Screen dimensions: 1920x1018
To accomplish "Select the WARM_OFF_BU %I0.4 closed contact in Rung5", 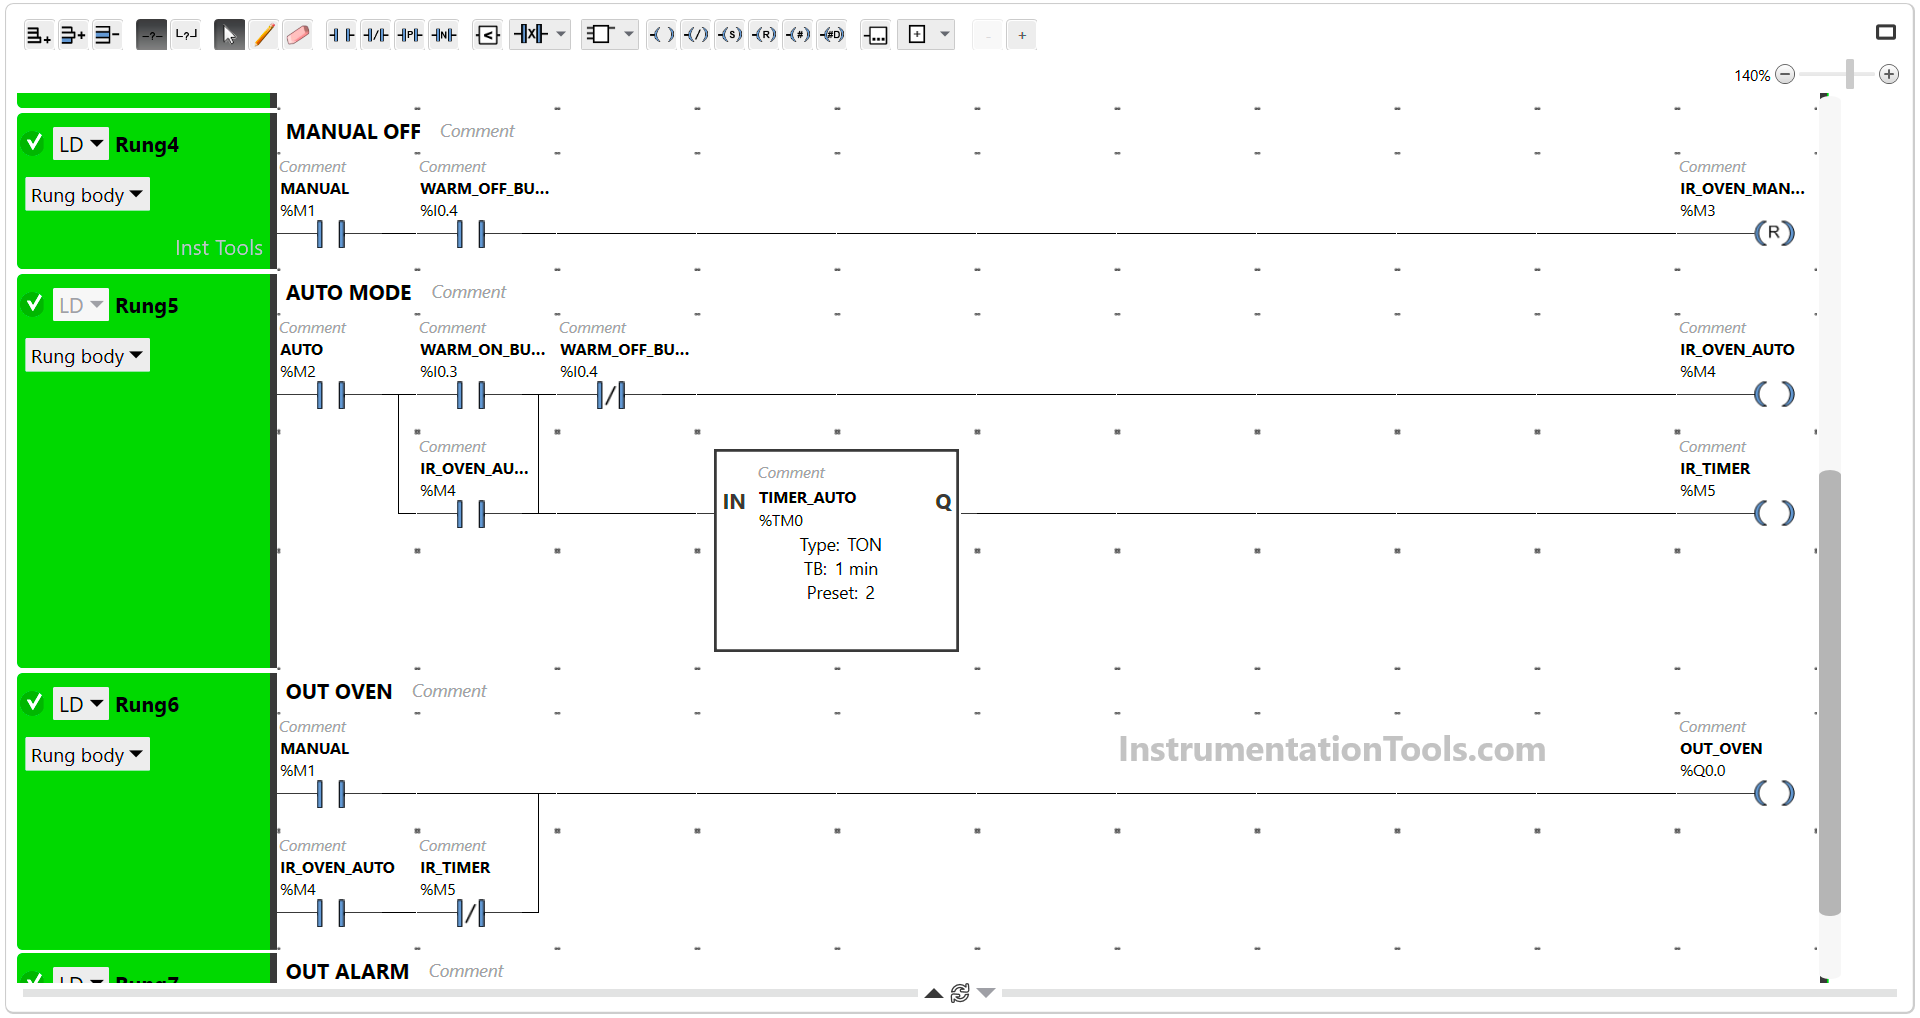I will [610, 395].
